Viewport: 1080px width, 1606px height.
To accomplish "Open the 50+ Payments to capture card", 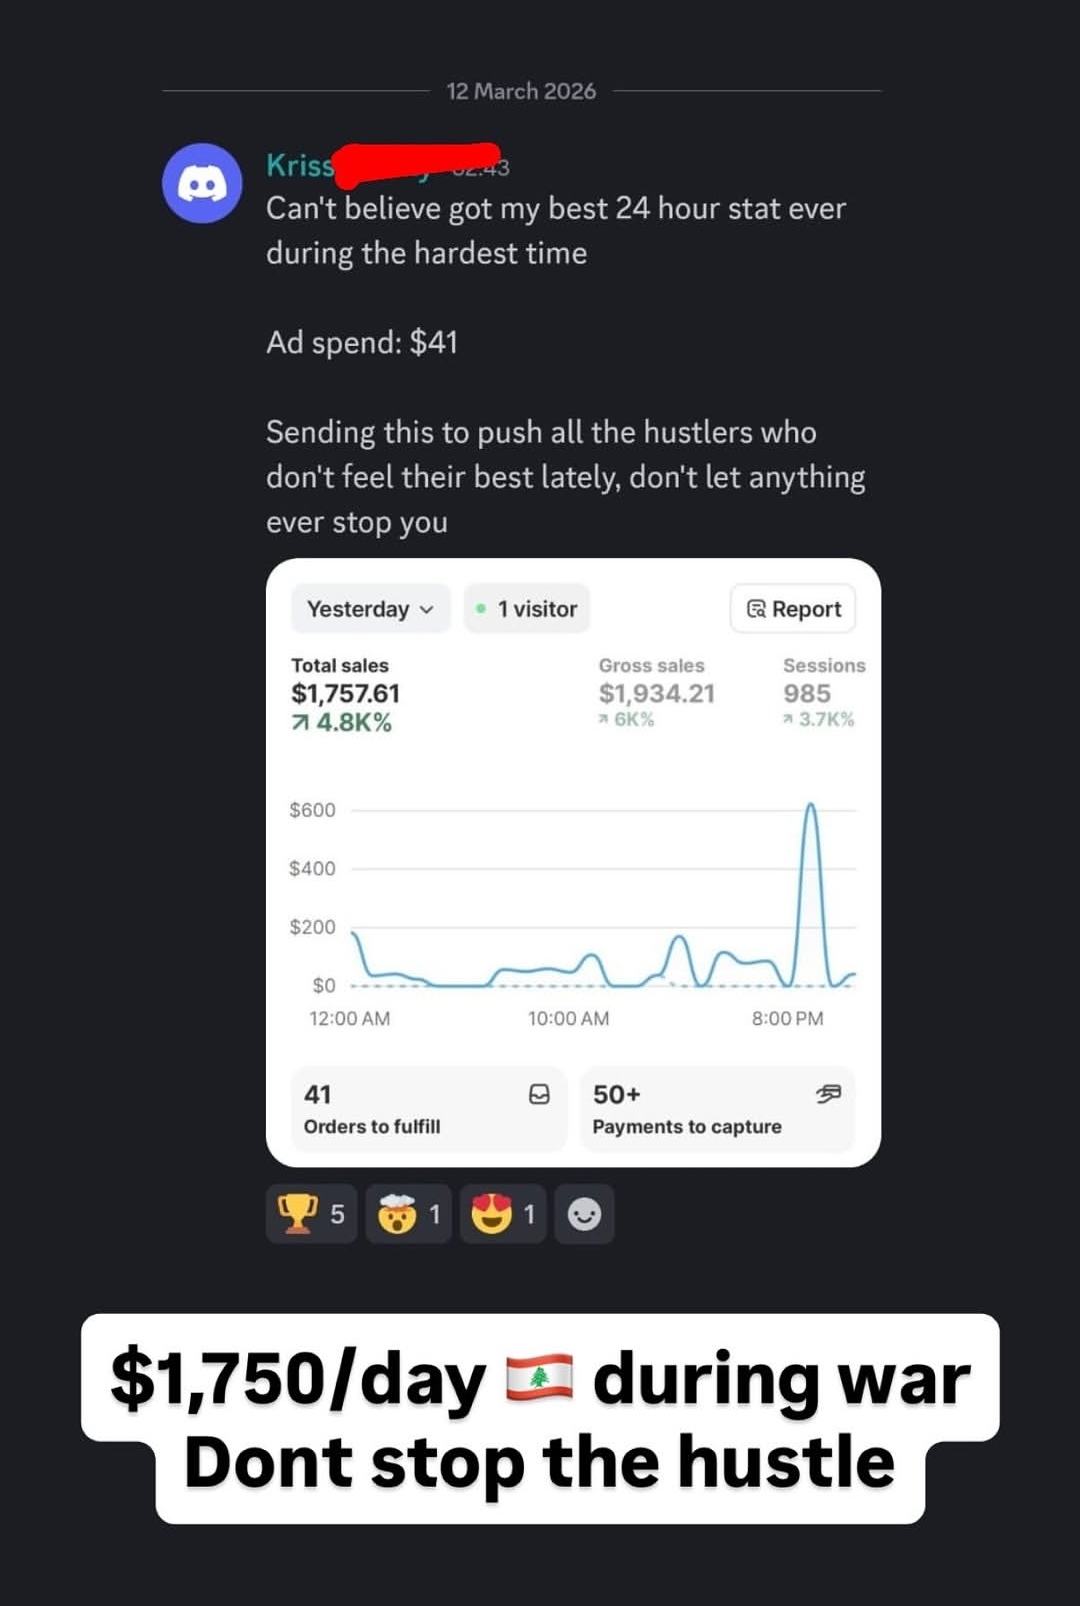I will pyautogui.click(x=717, y=1109).
